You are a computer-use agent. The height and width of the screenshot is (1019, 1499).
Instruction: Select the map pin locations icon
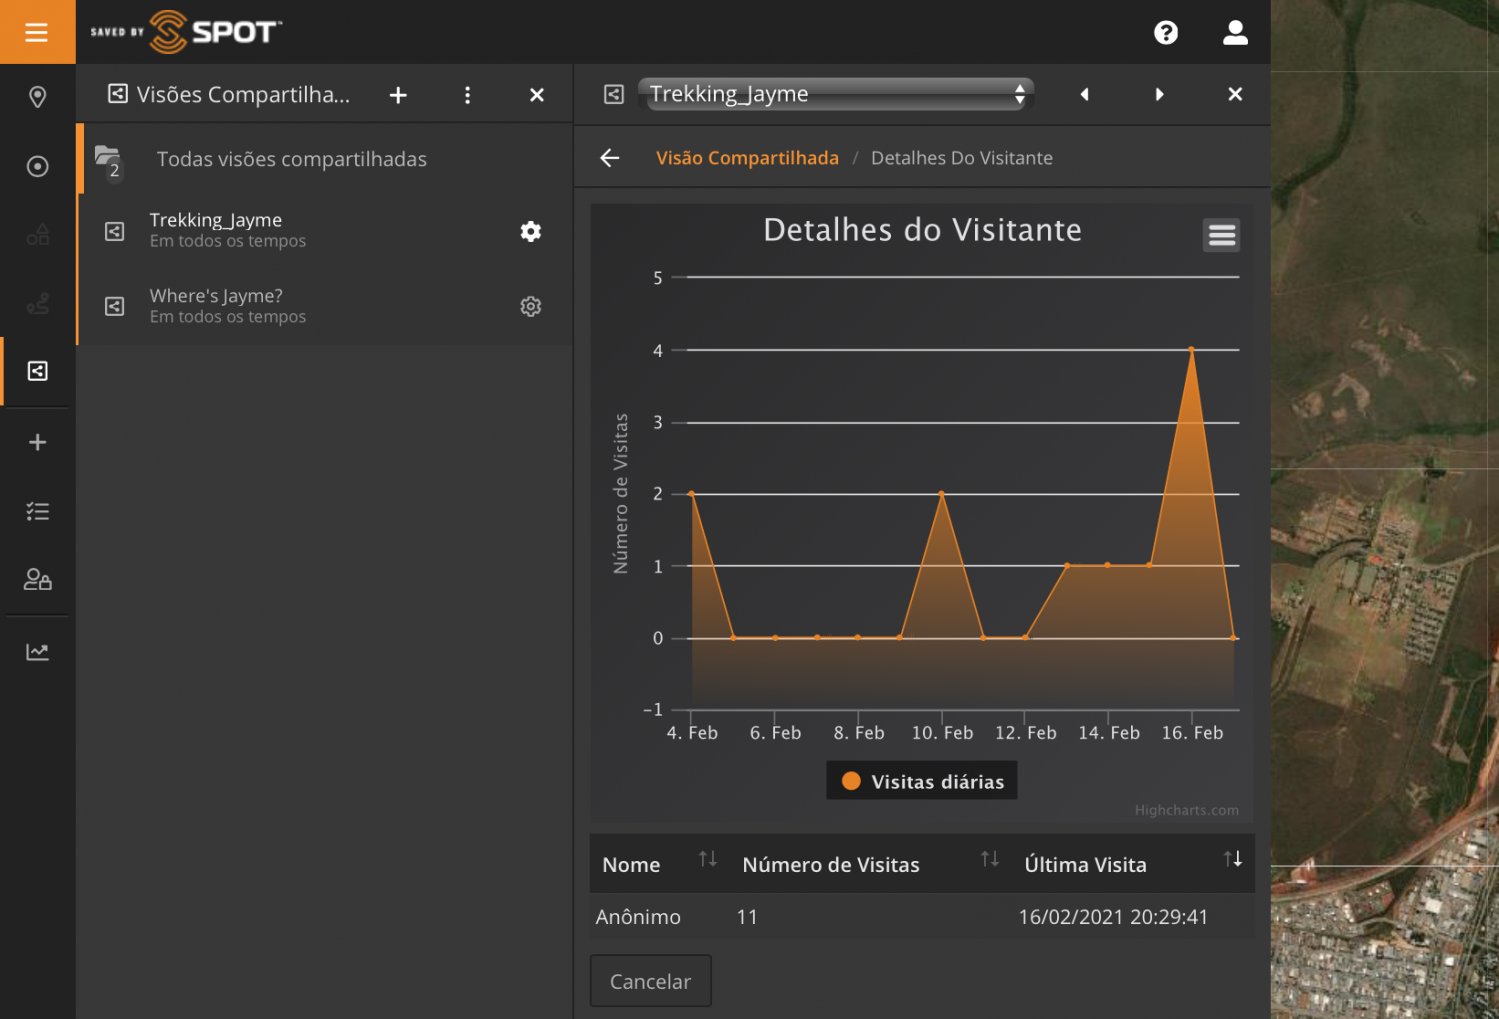(37, 97)
